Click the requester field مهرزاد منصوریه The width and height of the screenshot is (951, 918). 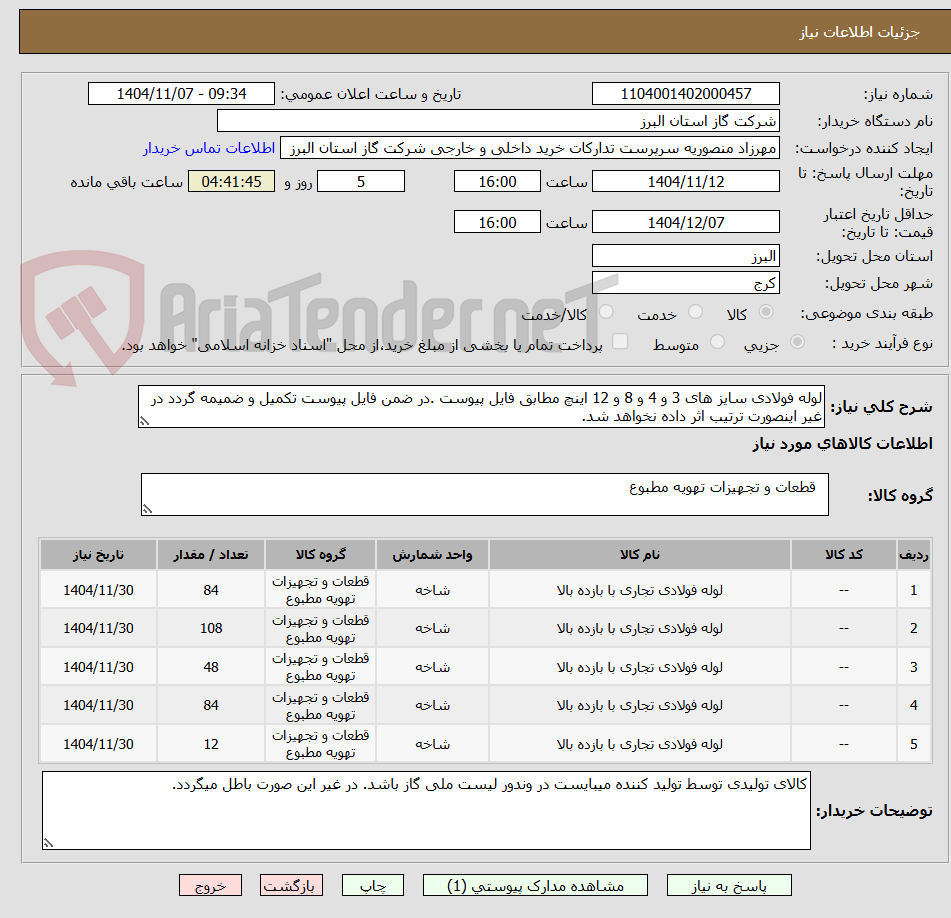[x=529, y=149]
